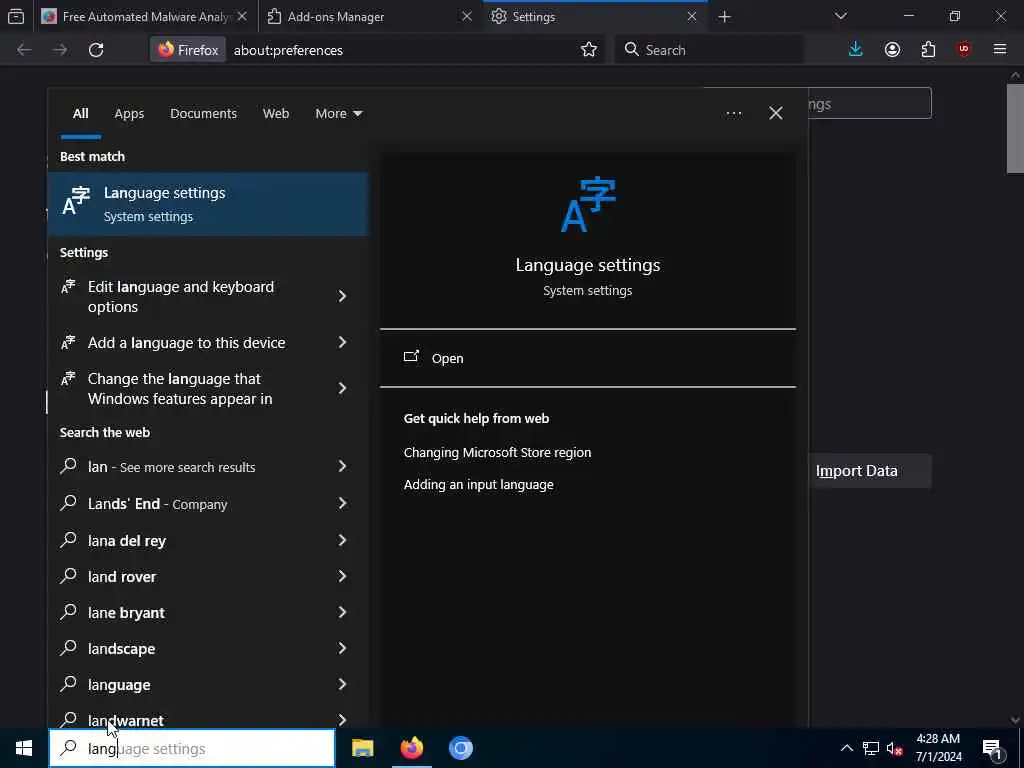Expand arrow for Lands' End suggestion
Viewport: 1024px width, 768px height.
(342, 504)
